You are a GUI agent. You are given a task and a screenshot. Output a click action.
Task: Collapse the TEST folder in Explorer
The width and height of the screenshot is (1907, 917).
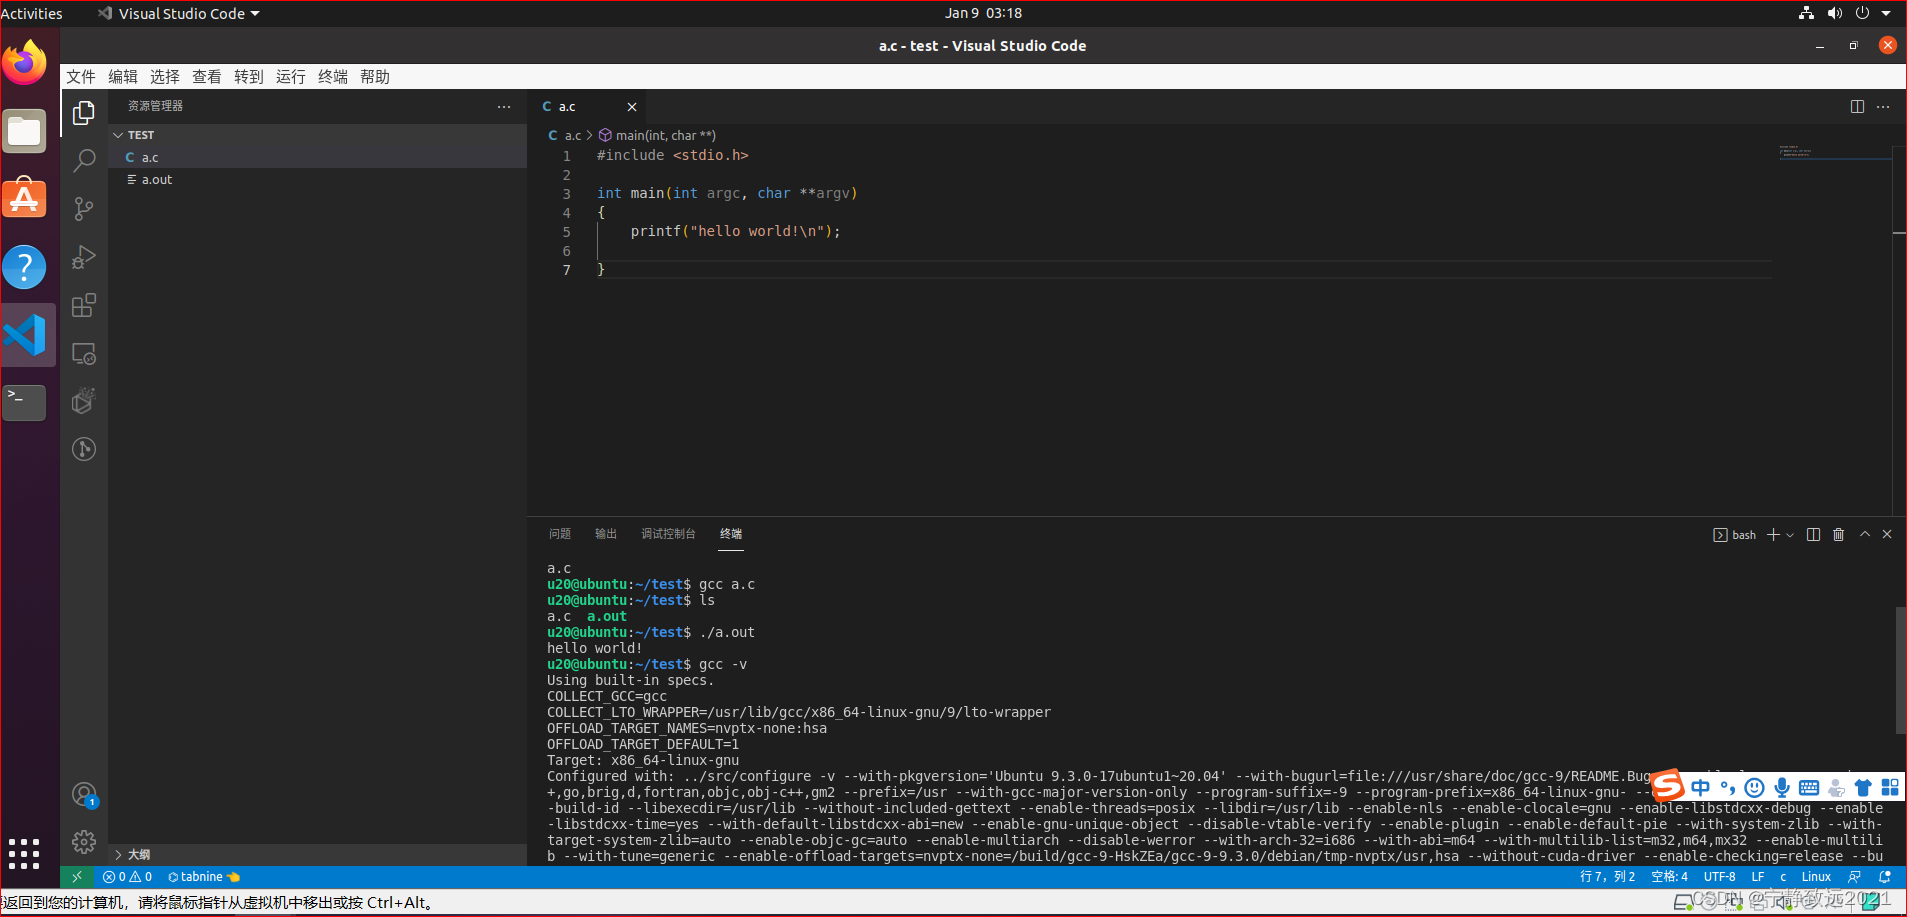pos(118,134)
